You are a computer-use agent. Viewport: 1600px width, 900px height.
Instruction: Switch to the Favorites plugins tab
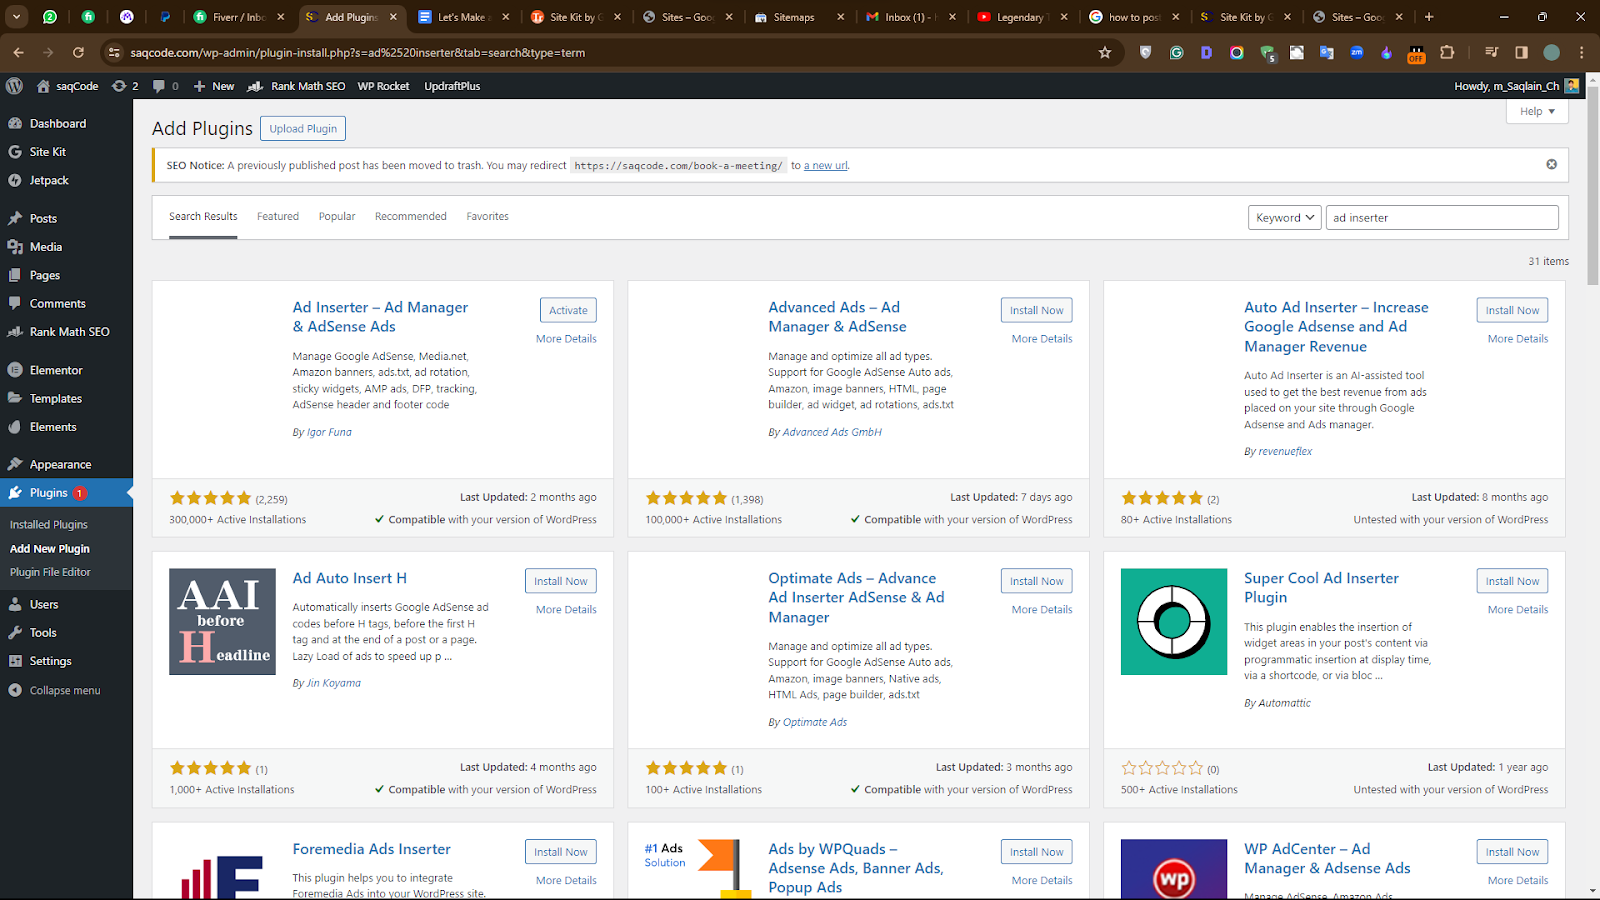tap(487, 216)
